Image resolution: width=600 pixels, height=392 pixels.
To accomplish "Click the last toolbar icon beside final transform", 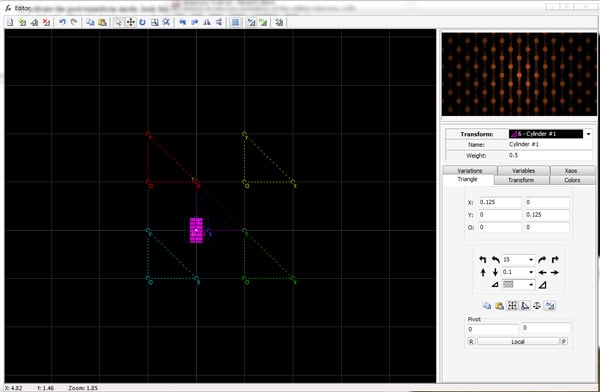I will click(279, 22).
